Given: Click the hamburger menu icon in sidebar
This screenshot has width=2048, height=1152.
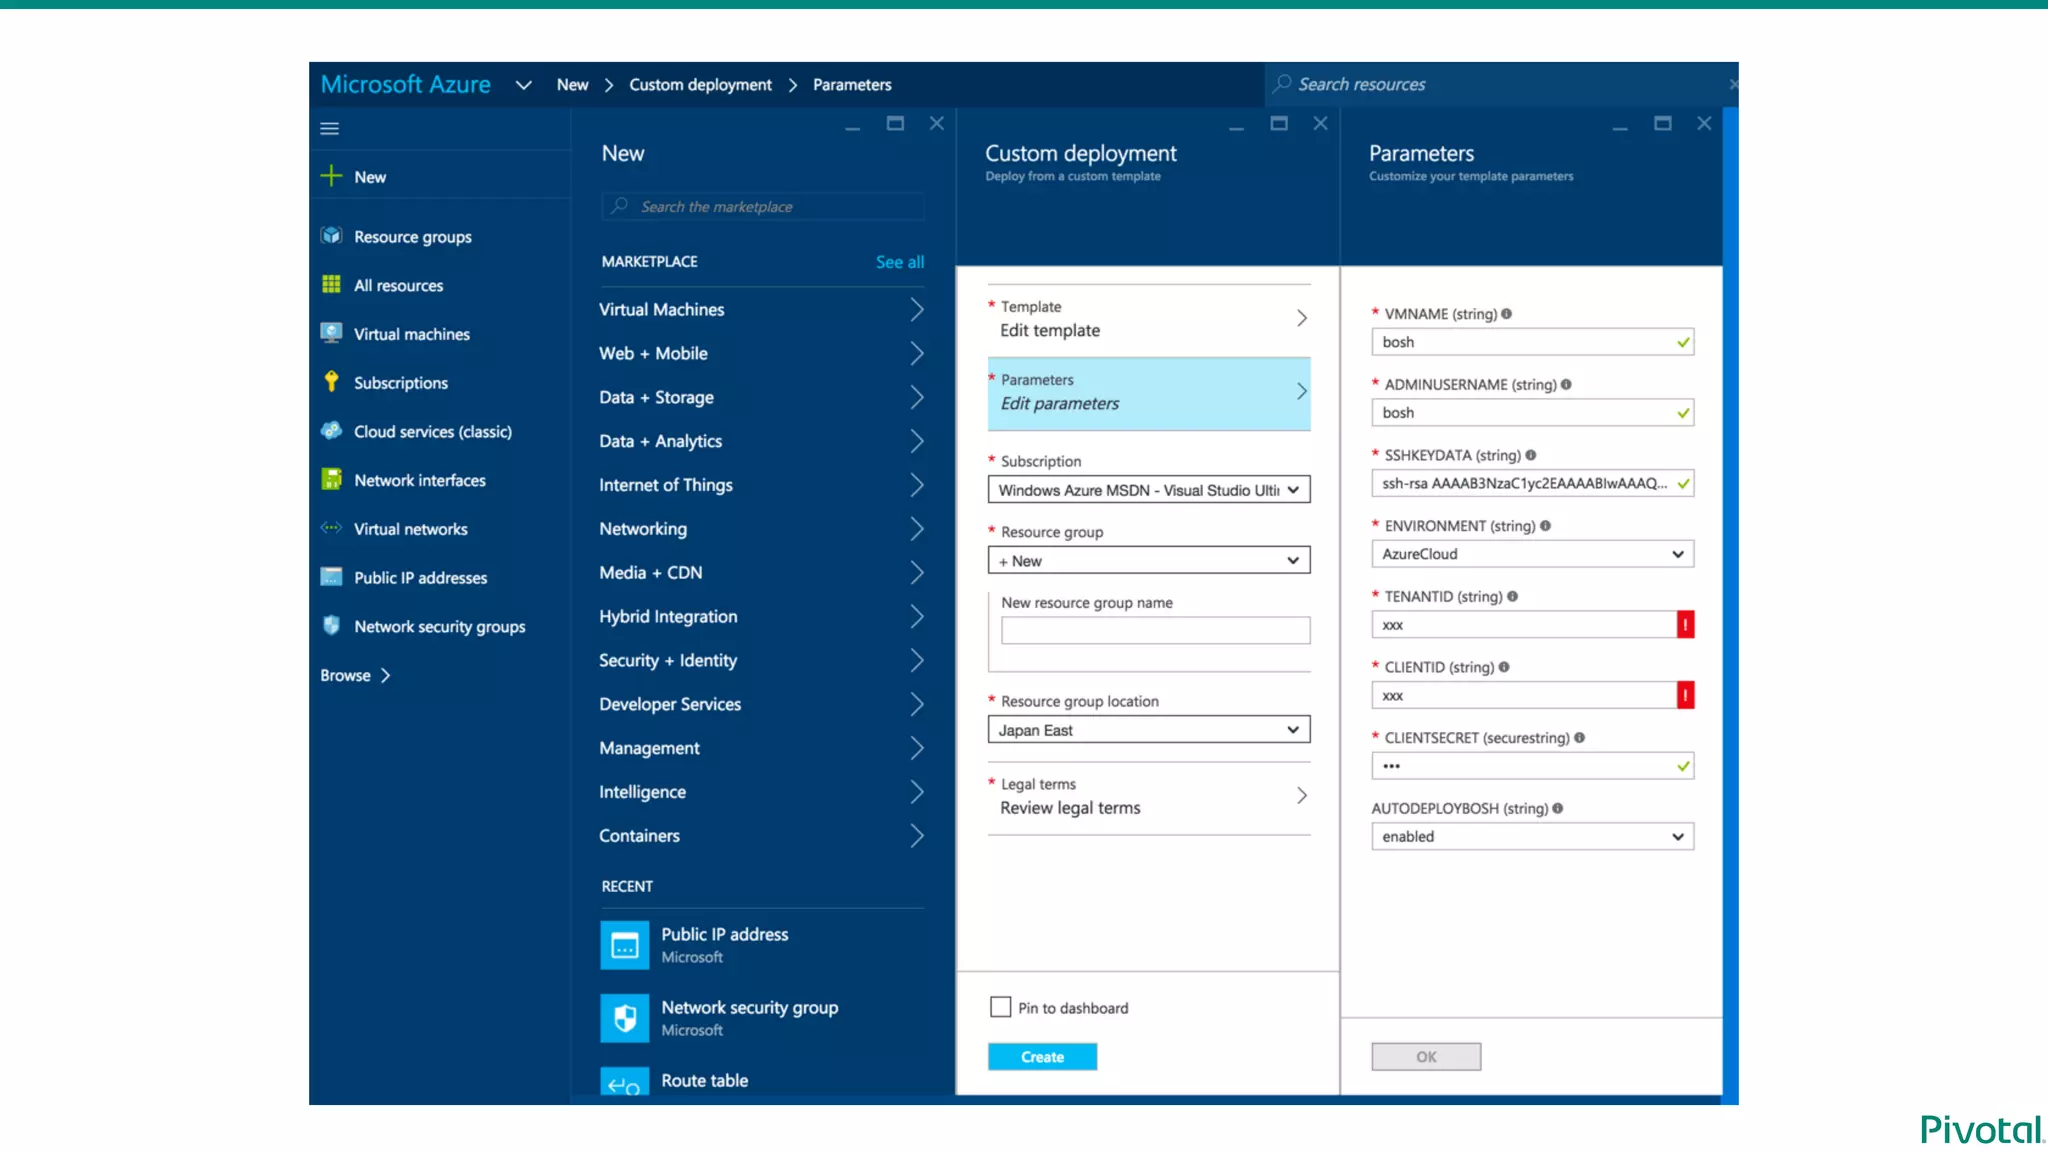Looking at the screenshot, I should pyautogui.click(x=329, y=128).
